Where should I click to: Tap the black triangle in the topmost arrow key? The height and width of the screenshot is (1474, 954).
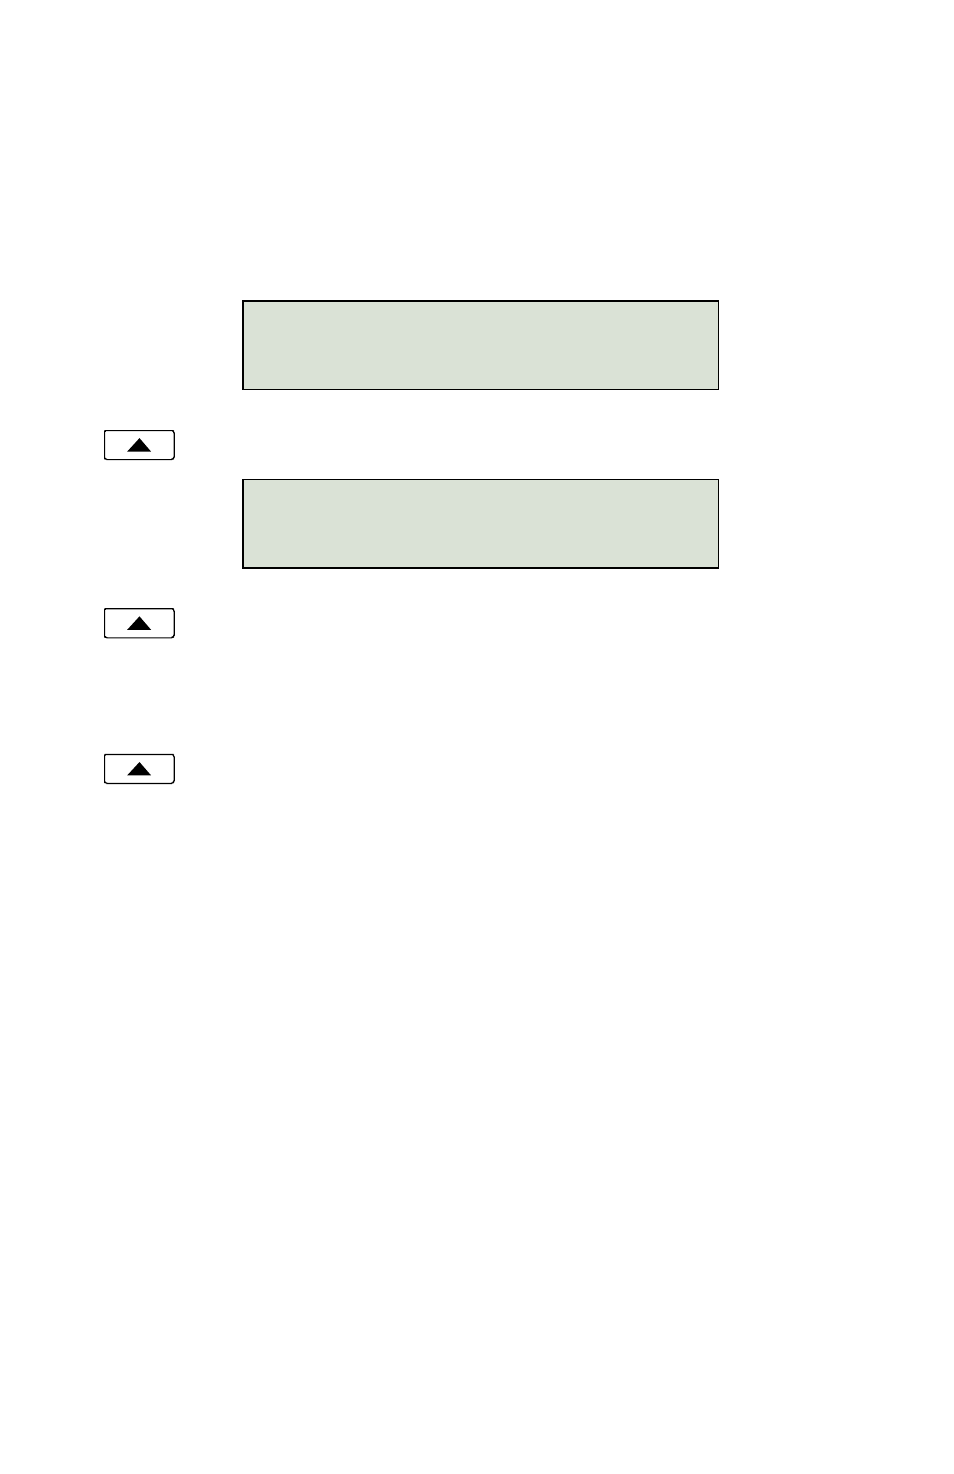pos(139,446)
